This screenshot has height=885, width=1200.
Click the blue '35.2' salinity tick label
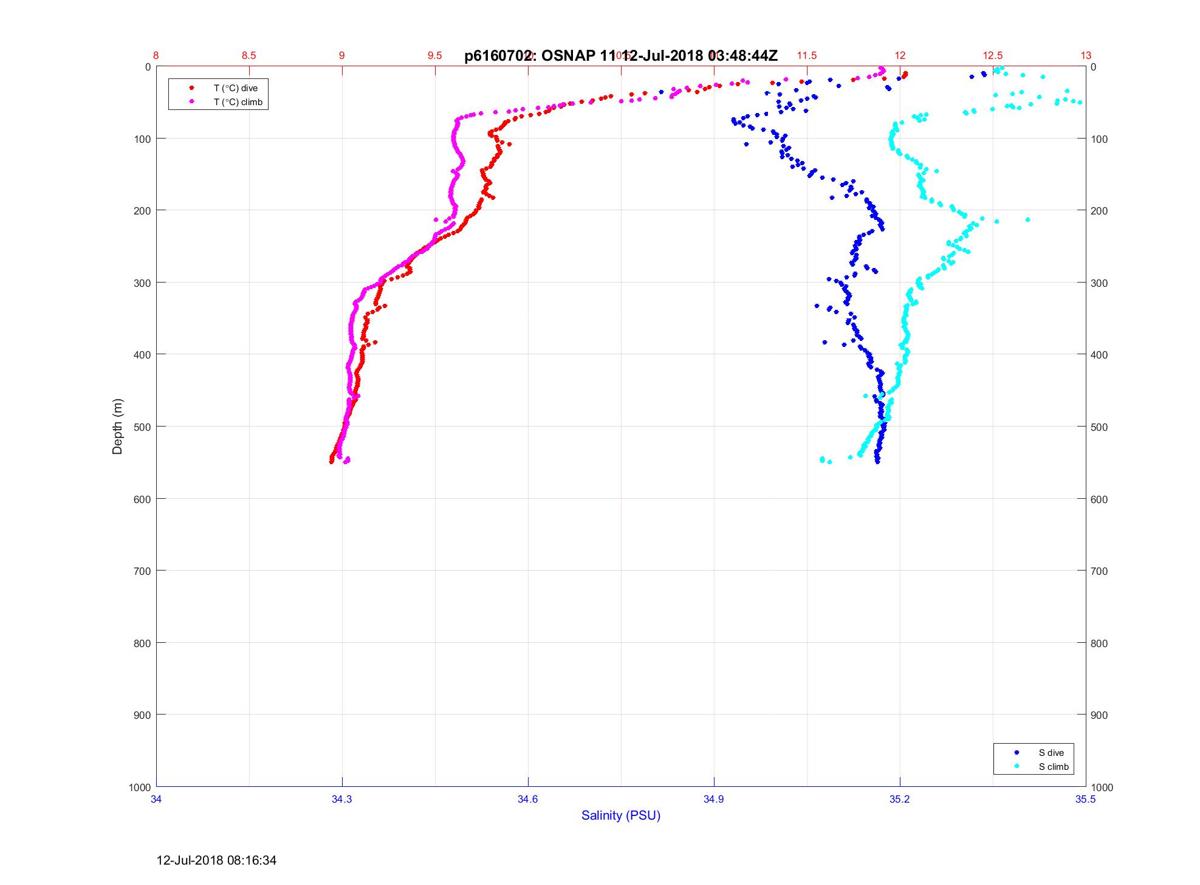[x=900, y=799]
